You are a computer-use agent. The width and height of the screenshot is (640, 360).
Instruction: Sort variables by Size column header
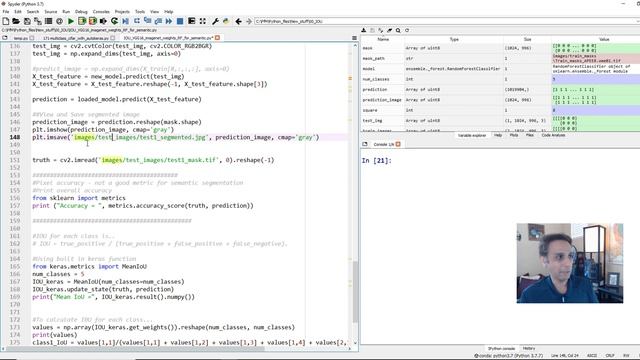[x=527, y=39]
